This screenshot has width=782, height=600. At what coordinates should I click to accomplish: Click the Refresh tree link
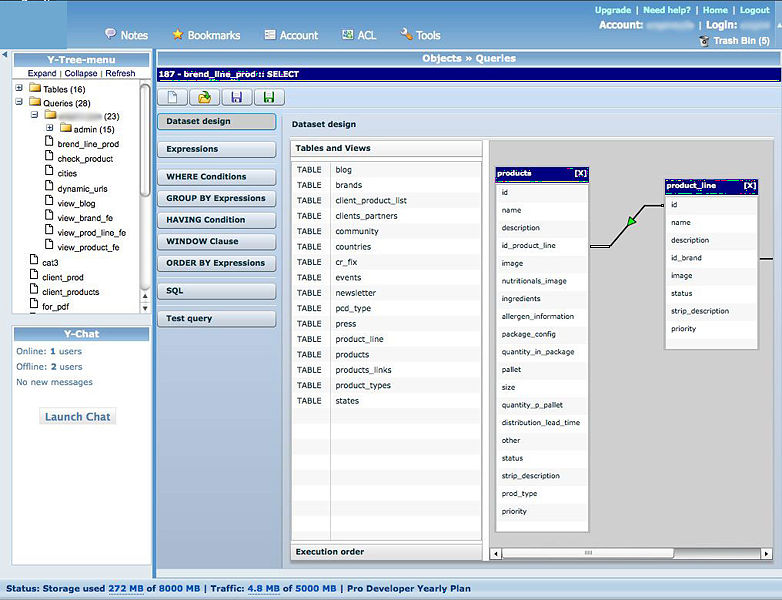click(x=120, y=73)
